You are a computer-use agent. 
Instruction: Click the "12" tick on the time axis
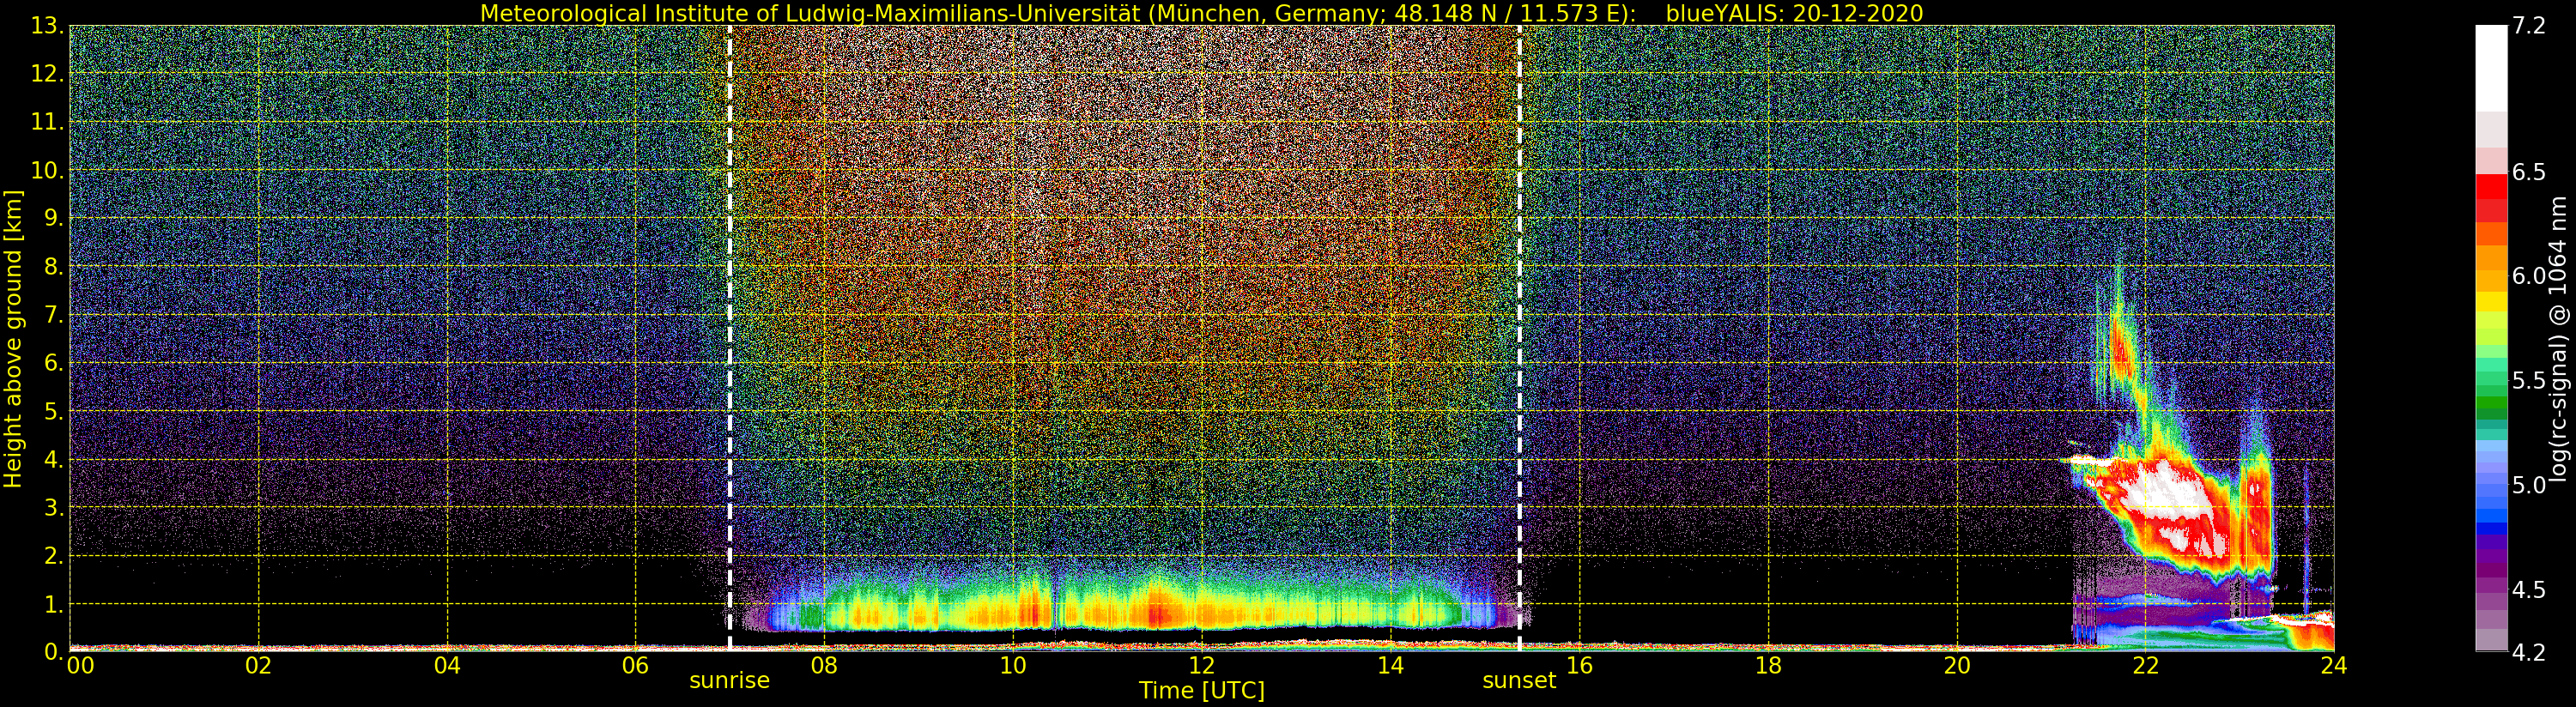(x=1201, y=666)
